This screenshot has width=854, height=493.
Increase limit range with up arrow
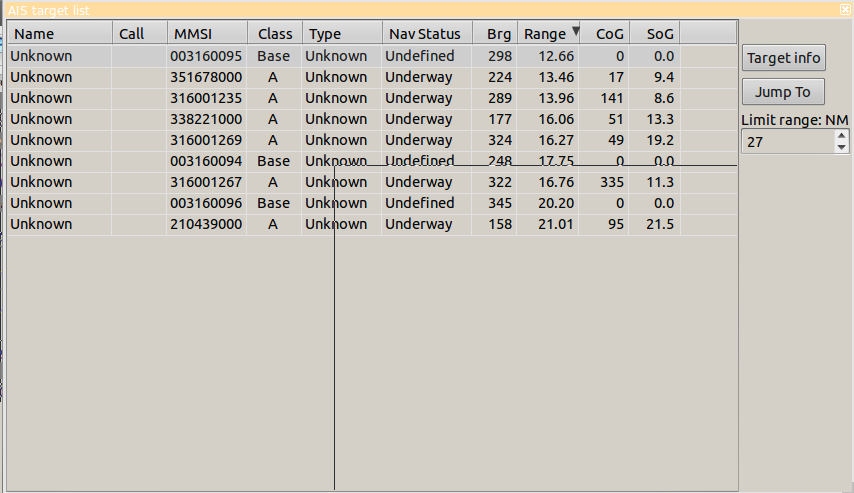point(841,136)
